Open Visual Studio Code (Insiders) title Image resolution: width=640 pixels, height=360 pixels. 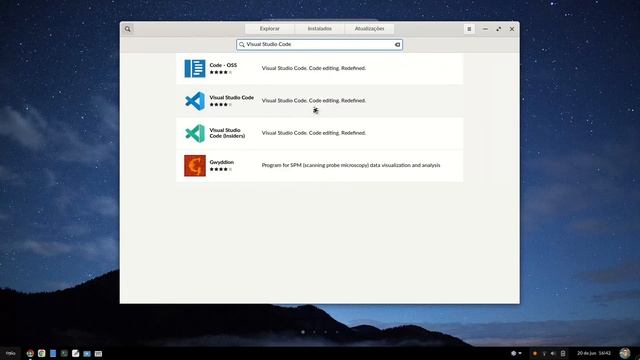[x=227, y=133]
